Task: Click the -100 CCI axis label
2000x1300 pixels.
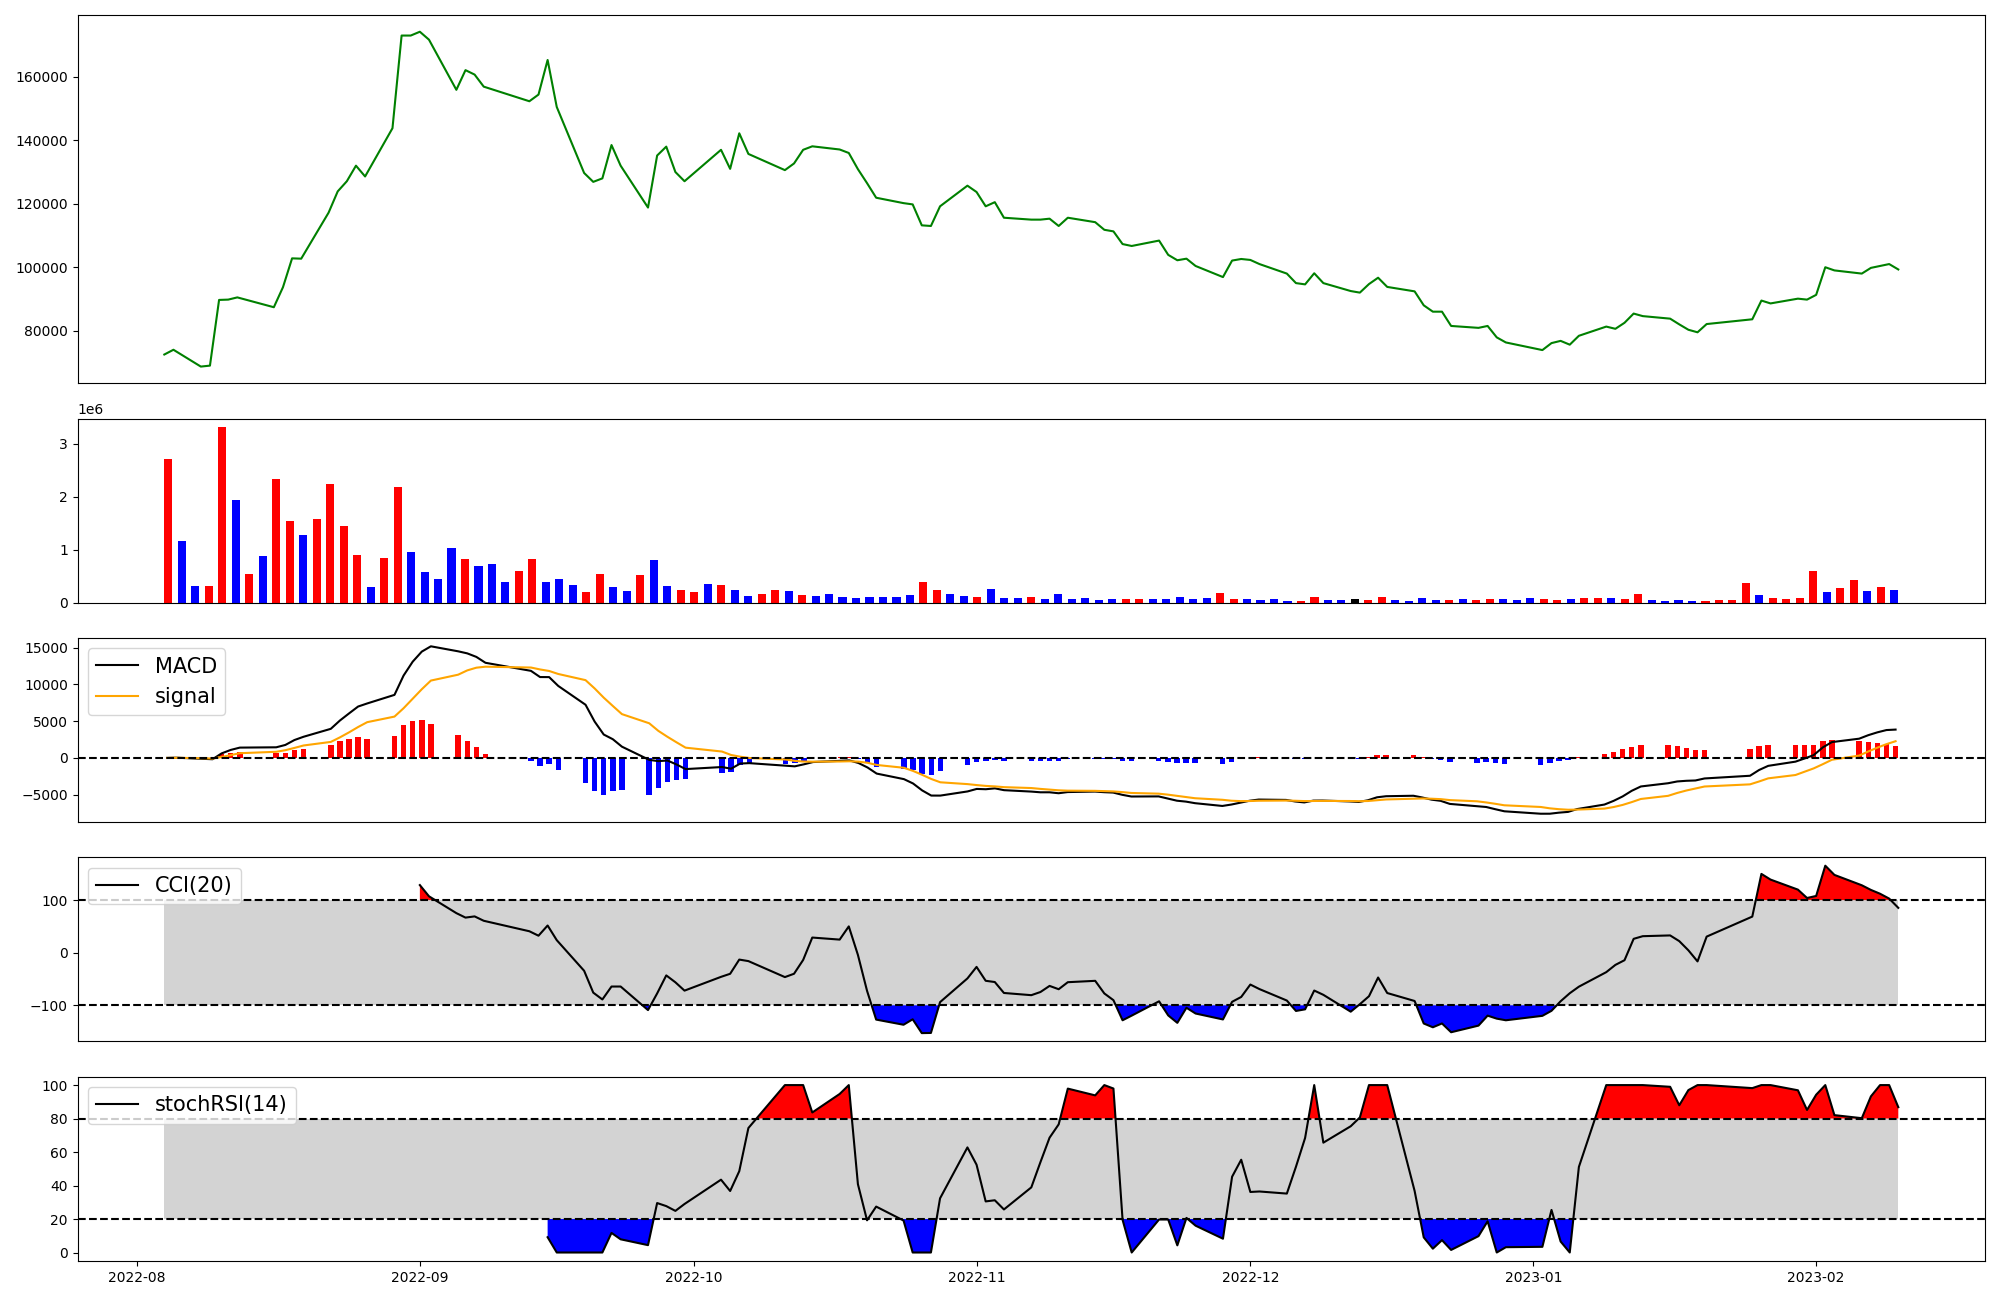Action: pyautogui.click(x=48, y=1006)
